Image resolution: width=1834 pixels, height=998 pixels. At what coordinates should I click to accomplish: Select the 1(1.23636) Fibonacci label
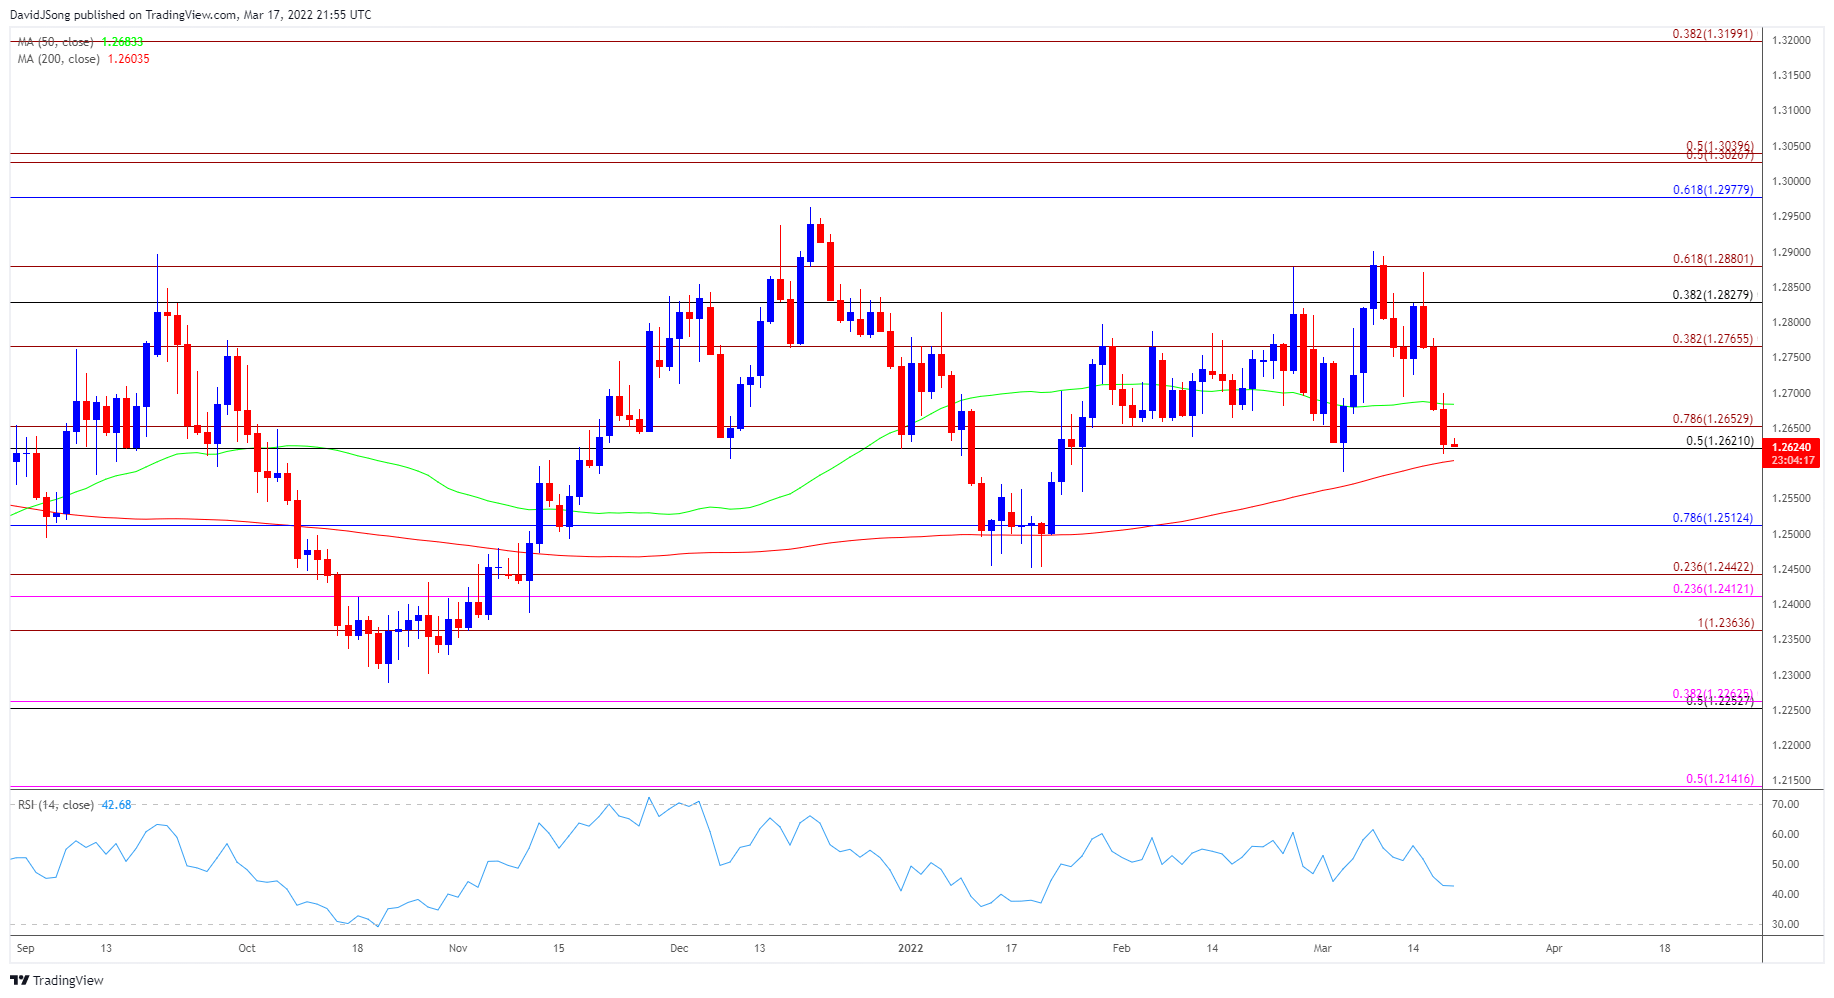click(x=1726, y=623)
